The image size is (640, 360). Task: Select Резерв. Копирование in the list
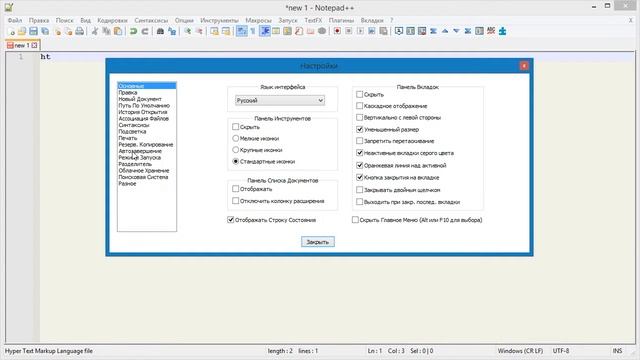146,144
